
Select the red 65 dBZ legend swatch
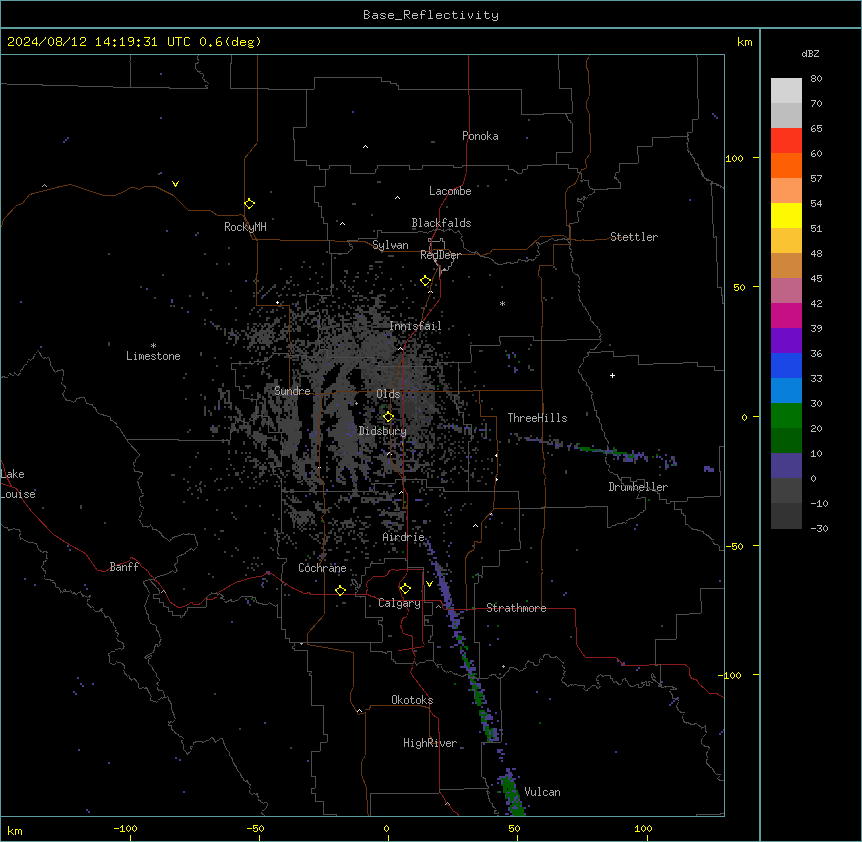pos(786,140)
